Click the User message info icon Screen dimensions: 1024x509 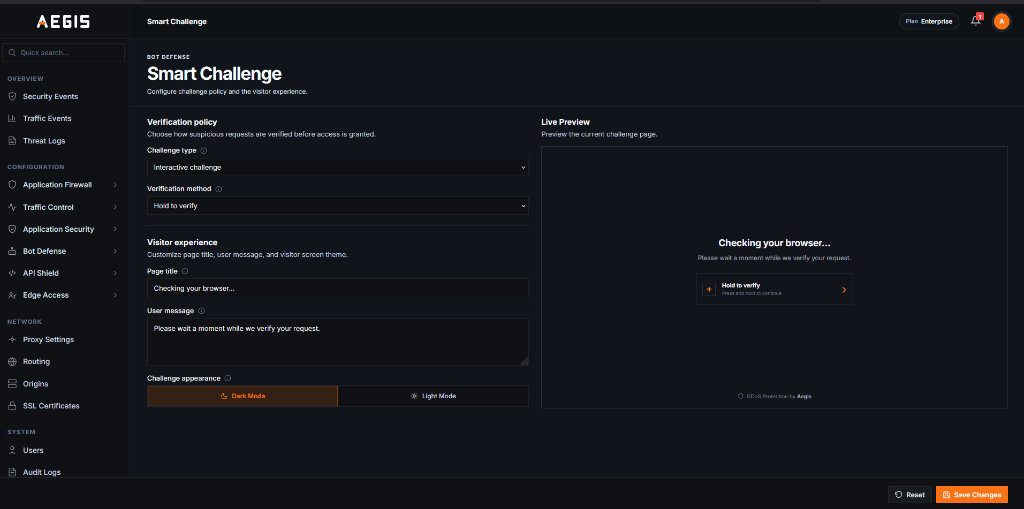tap(201, 311)
